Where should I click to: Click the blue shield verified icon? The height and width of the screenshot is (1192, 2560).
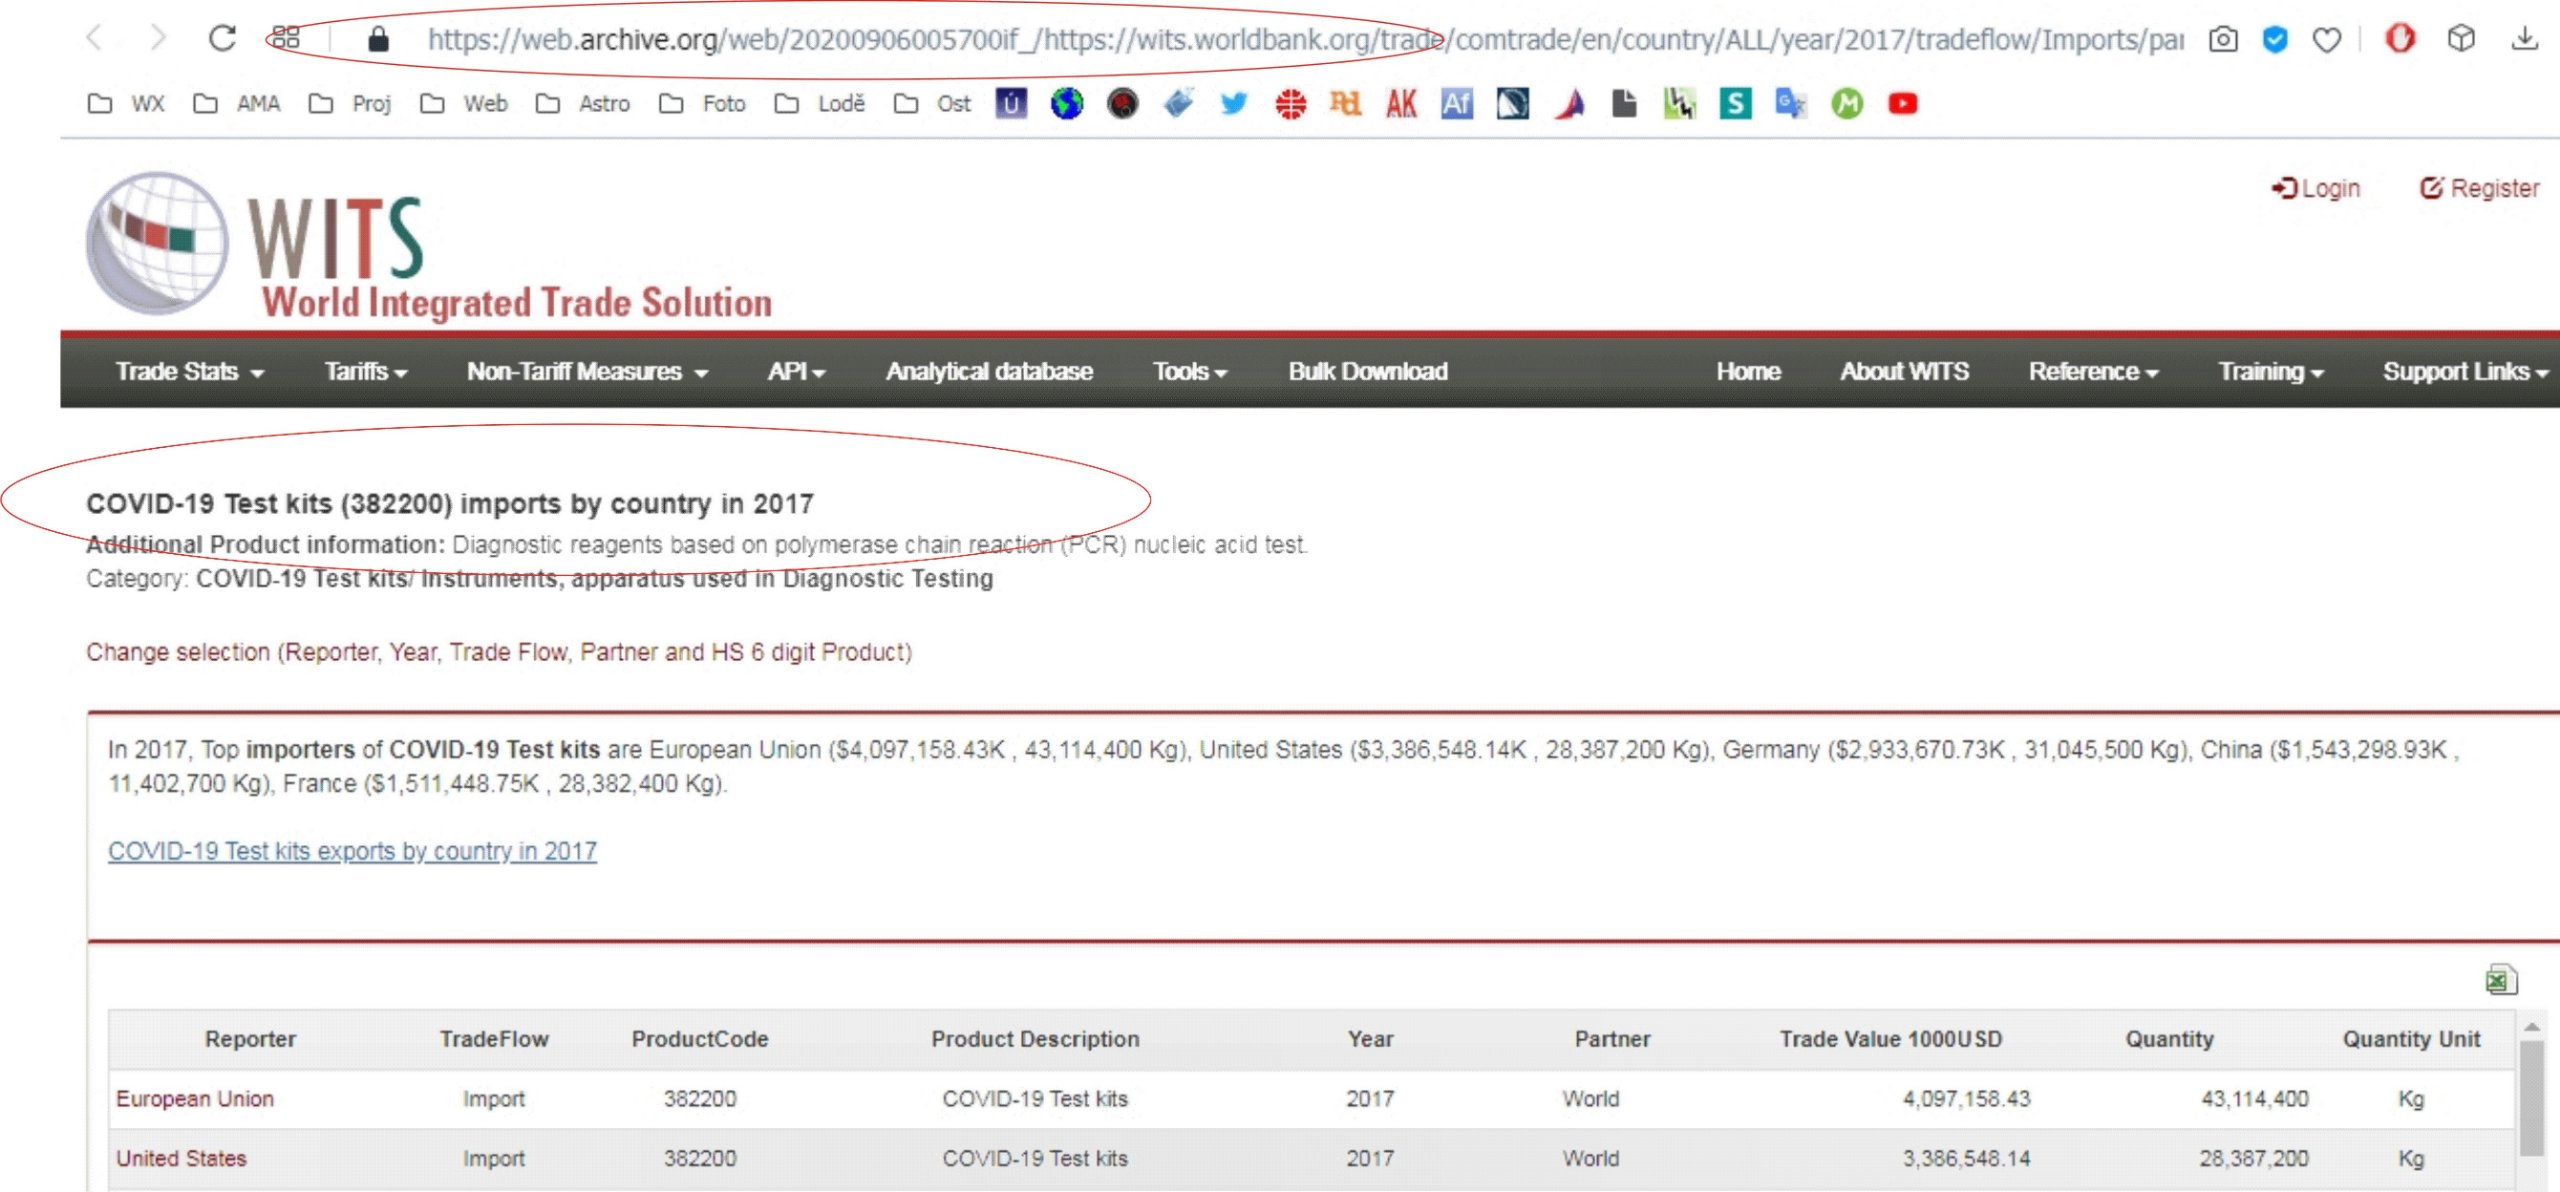point(2275,39)
